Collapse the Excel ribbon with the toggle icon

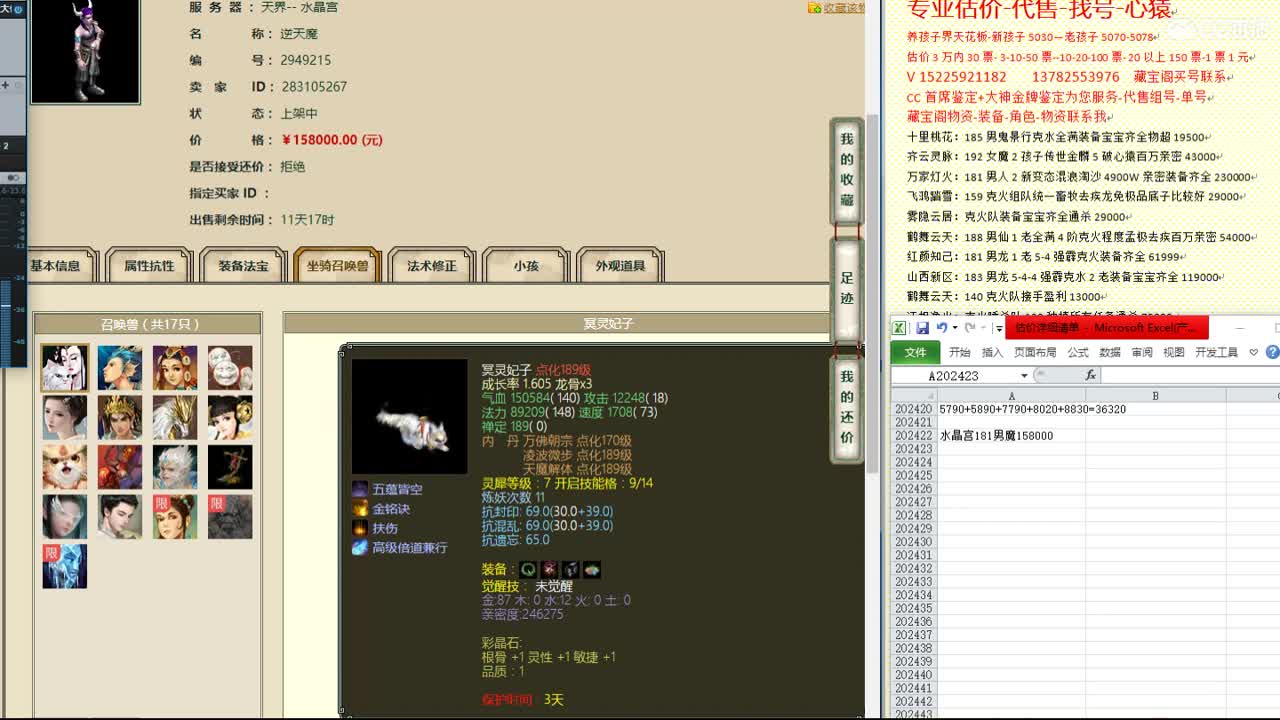coord(1254,352)
